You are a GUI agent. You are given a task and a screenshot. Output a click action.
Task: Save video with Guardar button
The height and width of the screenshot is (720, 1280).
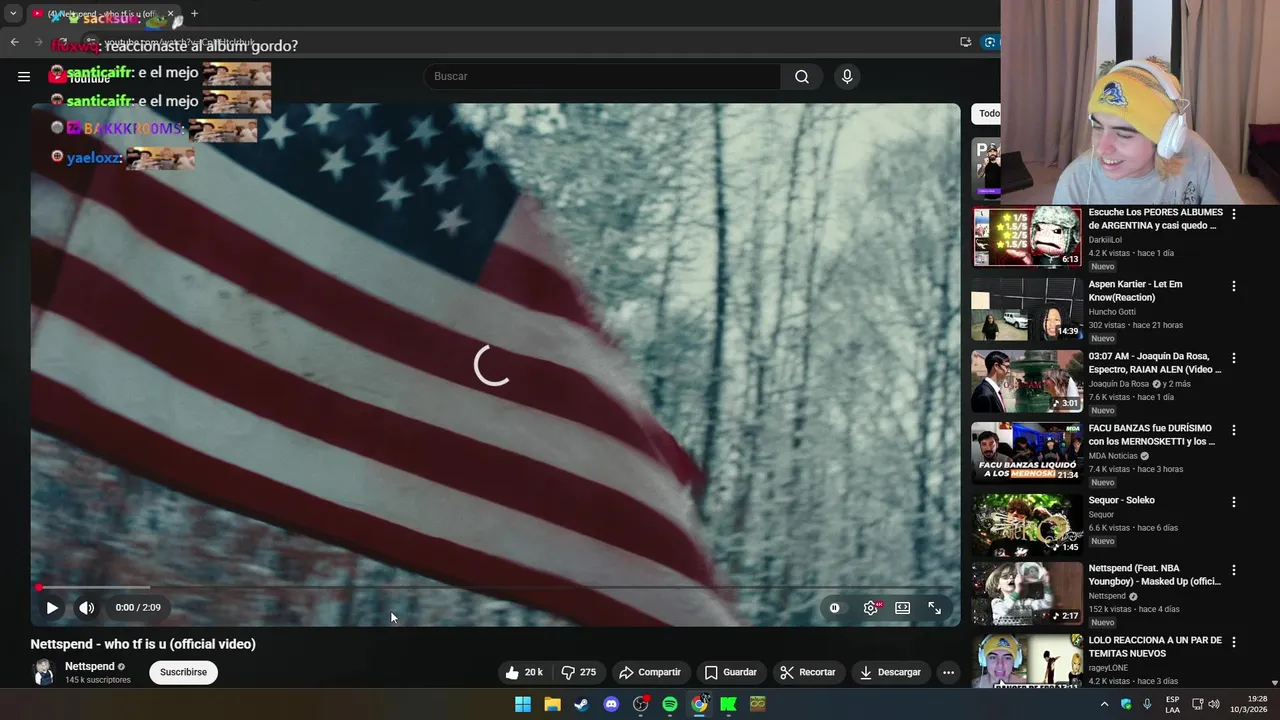pyautogui.click(x=730, y=672)
